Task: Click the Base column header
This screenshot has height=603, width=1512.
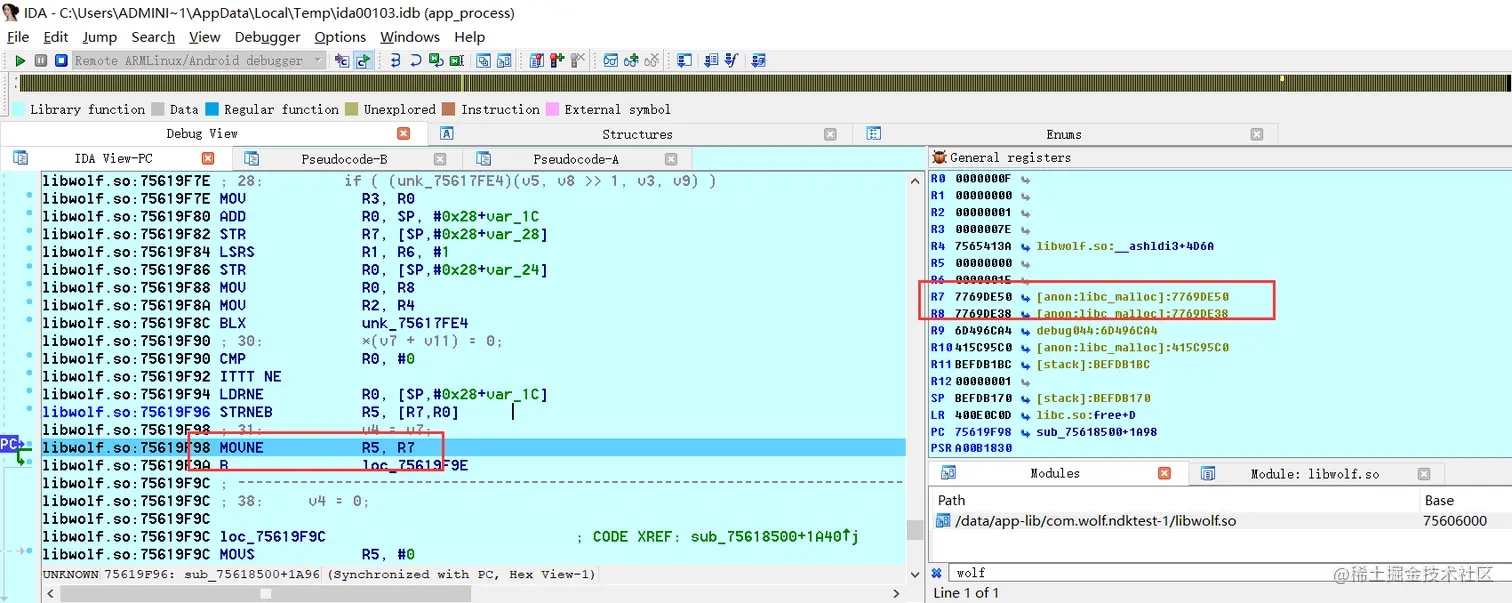Action: click(x=1464, y=500)
